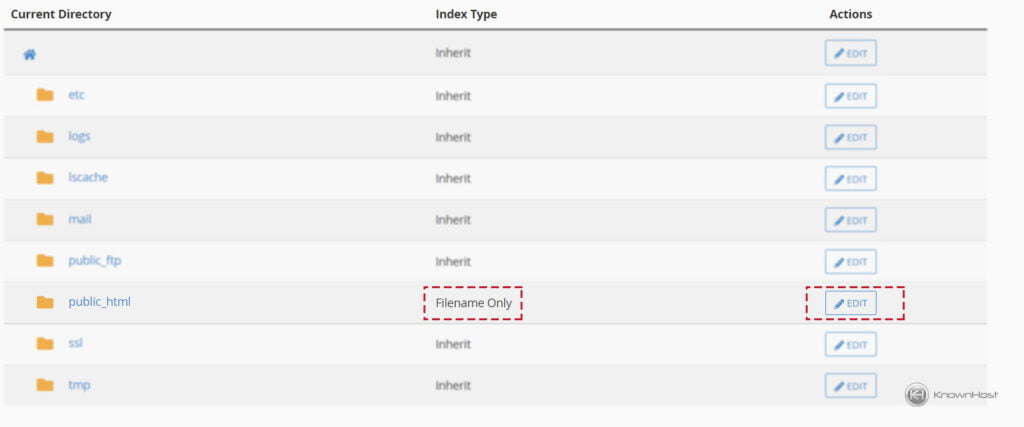
Task: Edit index settings for mail
Action: point(850,220)
